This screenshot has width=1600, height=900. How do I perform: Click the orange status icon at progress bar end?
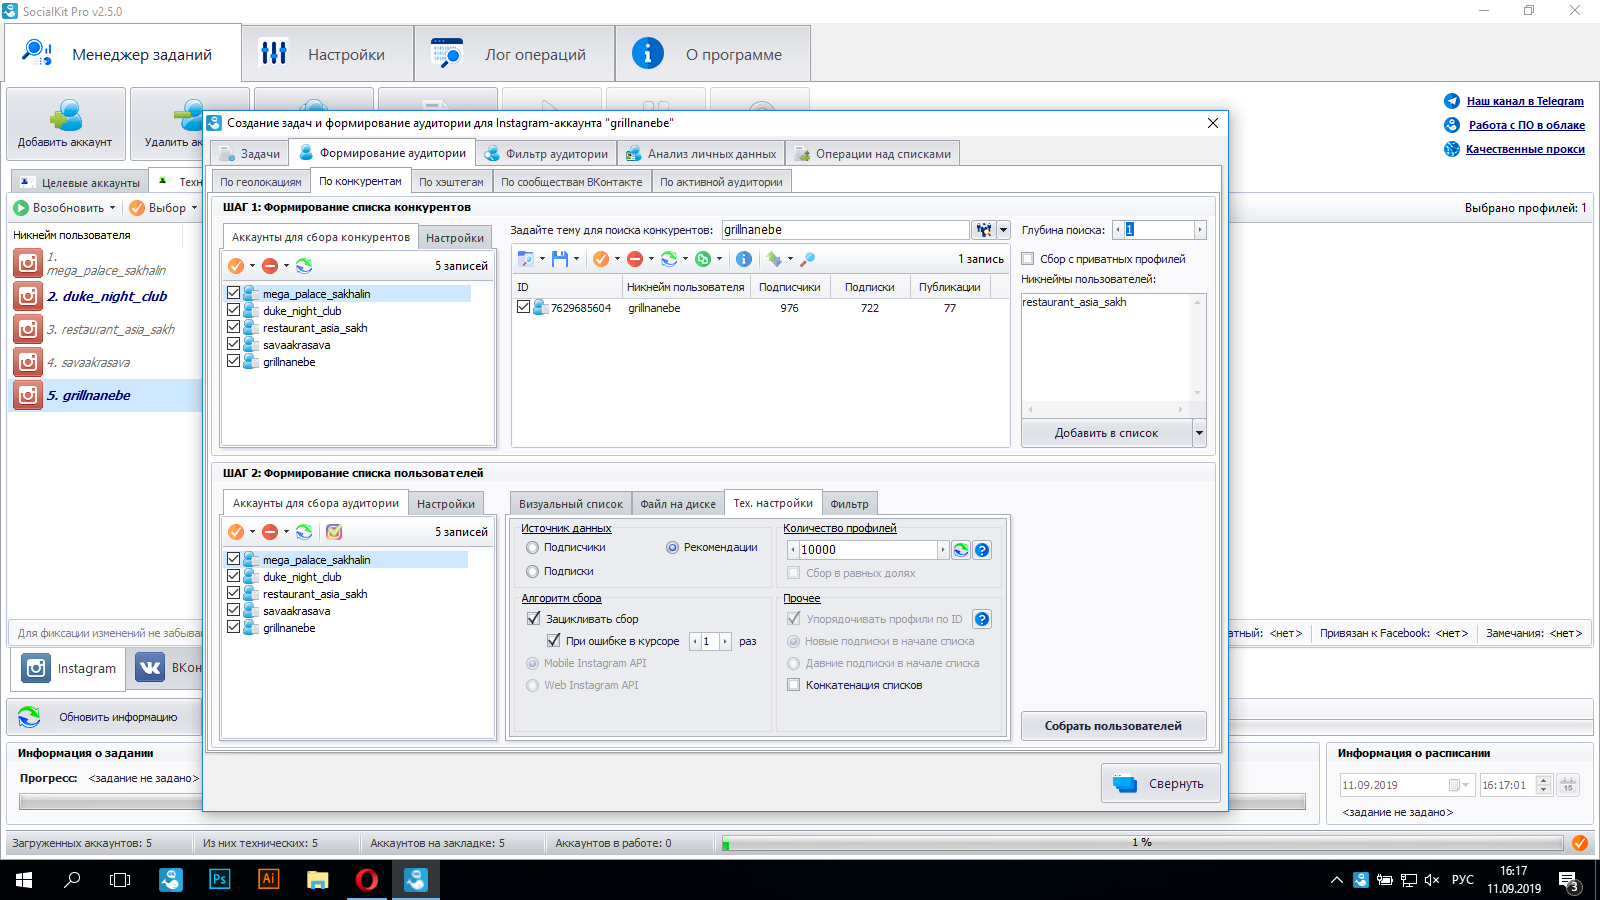click(1580, 843)
